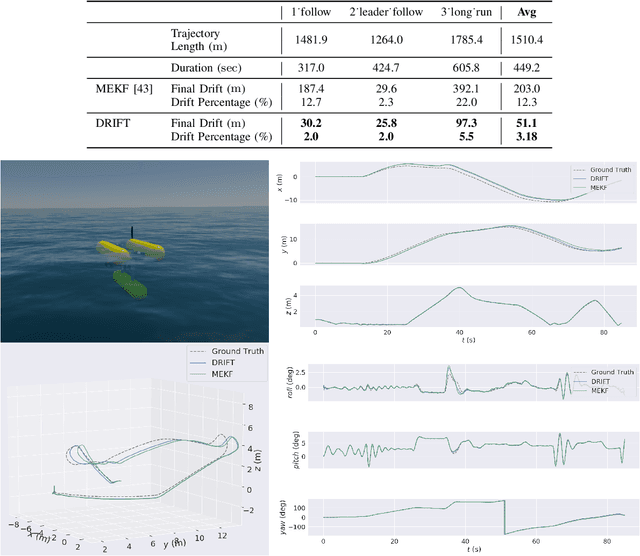Click duration value 605.8

(x=466, y=68)
